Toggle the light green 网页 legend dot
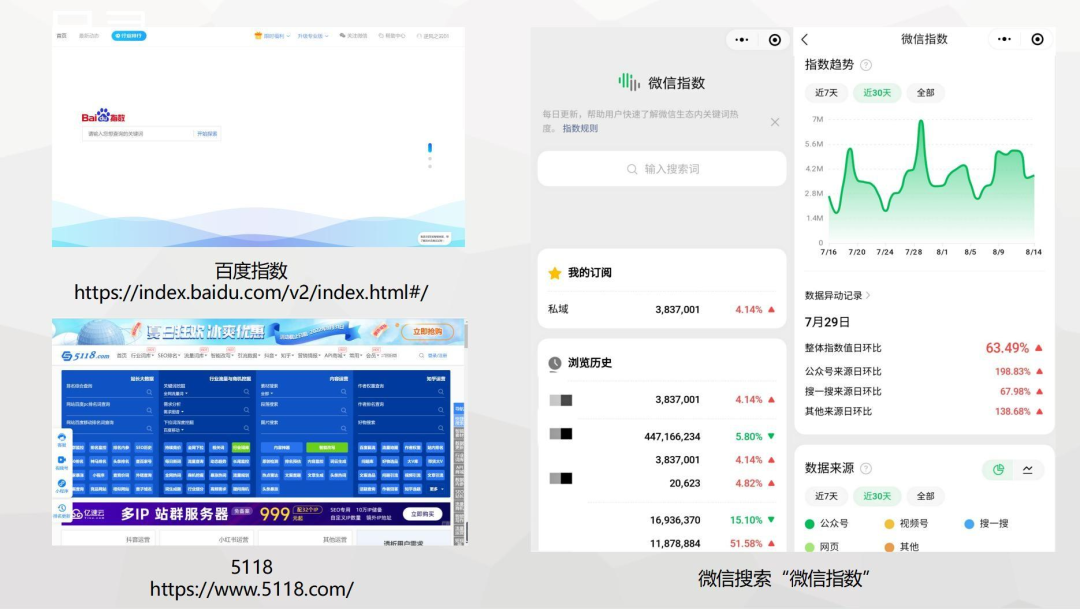 [x=810, y=547]
